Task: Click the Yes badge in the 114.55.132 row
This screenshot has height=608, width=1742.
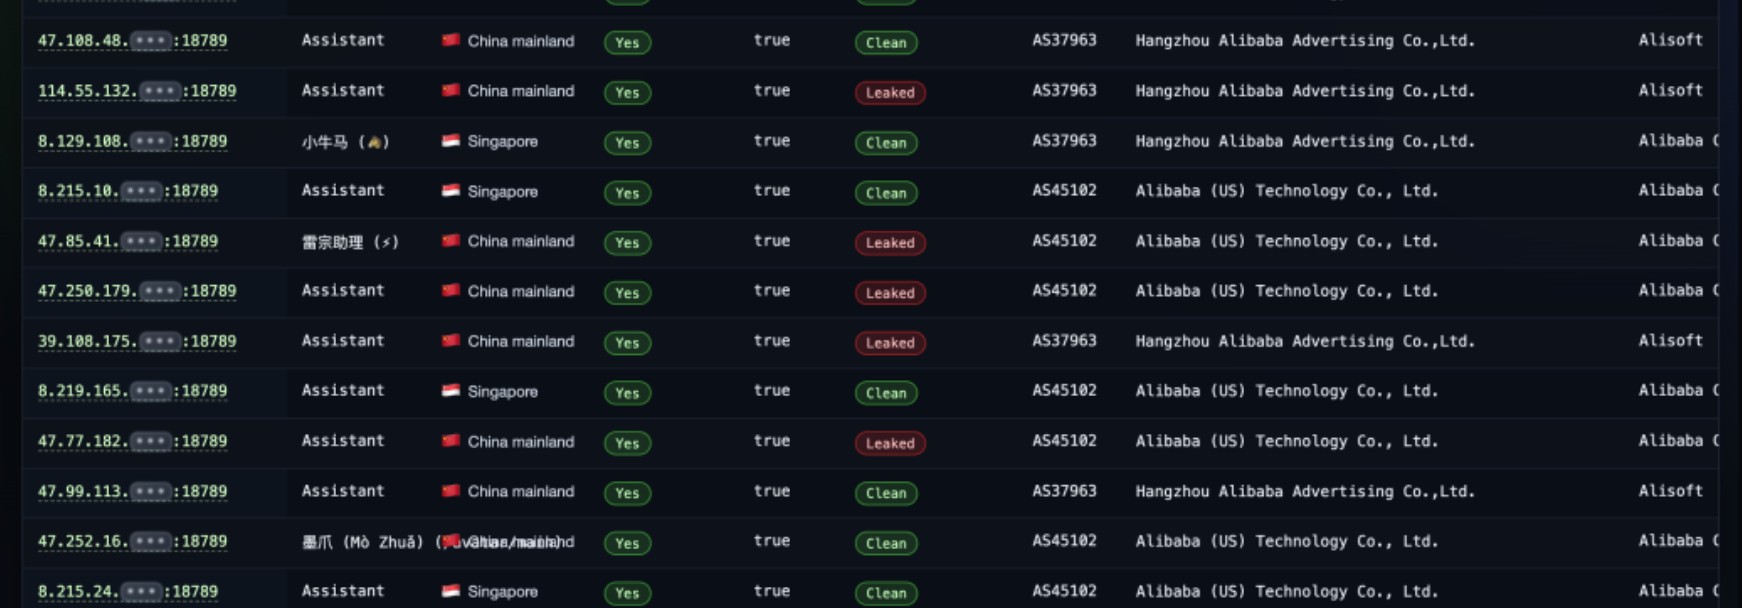Action: tap(627, 93)
